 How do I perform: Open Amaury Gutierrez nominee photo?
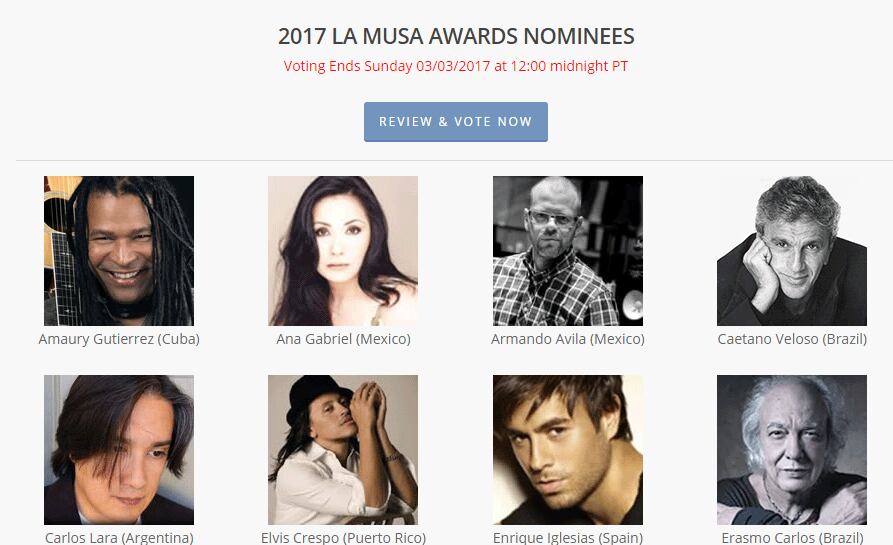click(119, 251)
